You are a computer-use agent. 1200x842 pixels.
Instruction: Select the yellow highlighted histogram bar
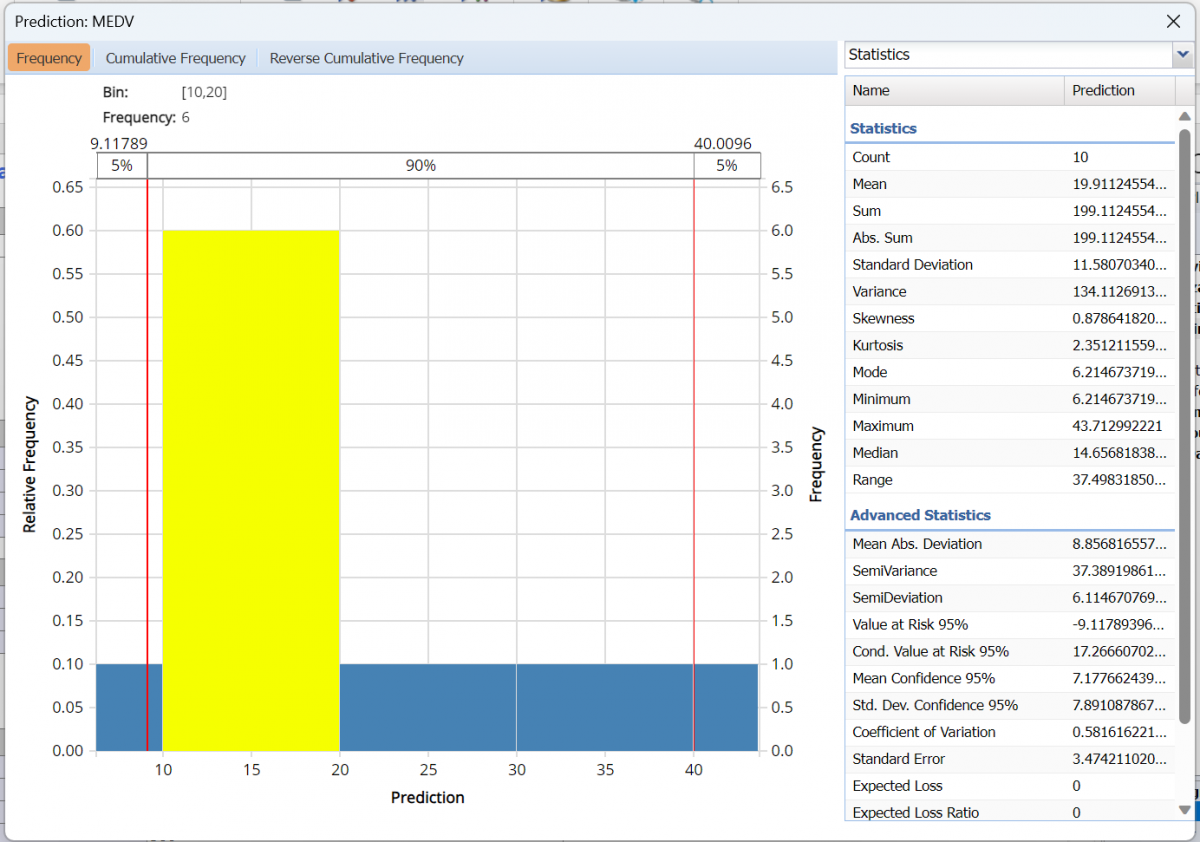click(251, 490)
